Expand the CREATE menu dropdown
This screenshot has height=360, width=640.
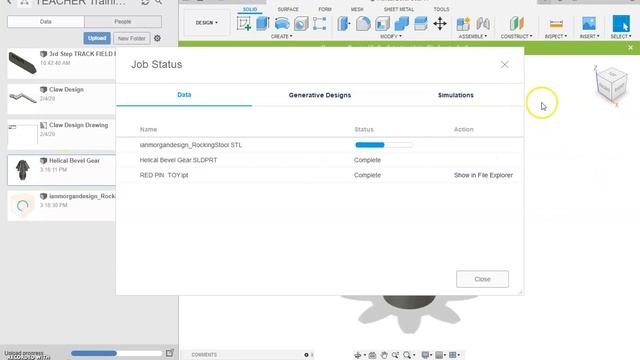[x=282, y=36]
